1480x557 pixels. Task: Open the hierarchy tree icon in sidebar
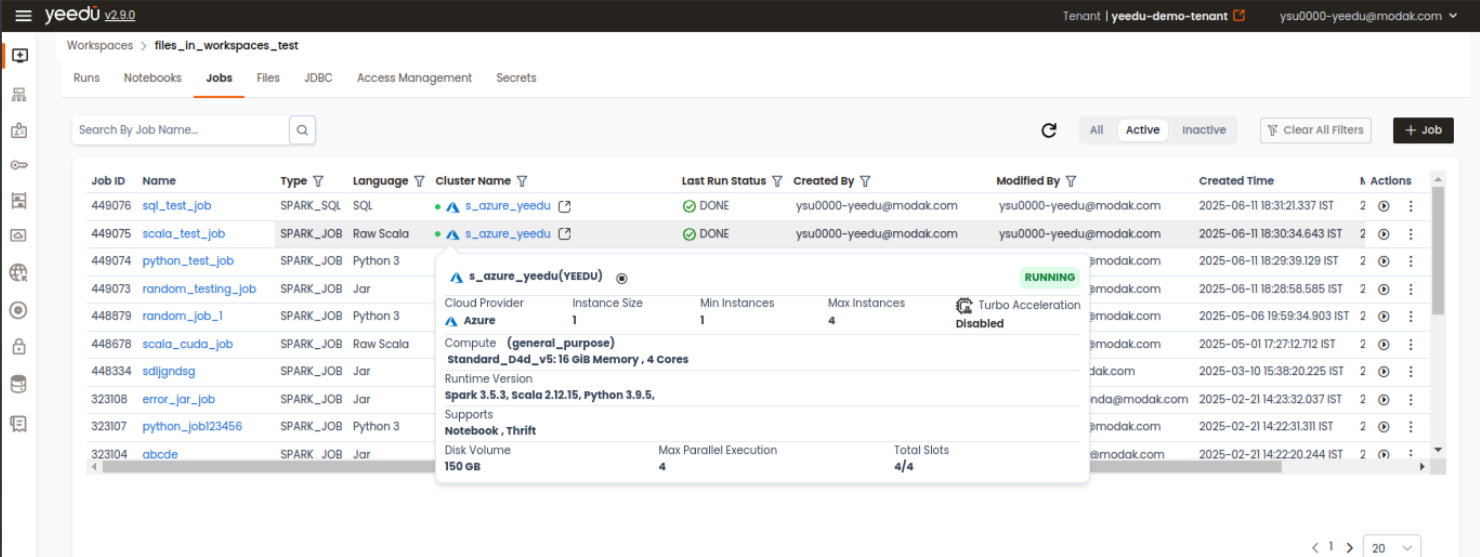[19, 95]
